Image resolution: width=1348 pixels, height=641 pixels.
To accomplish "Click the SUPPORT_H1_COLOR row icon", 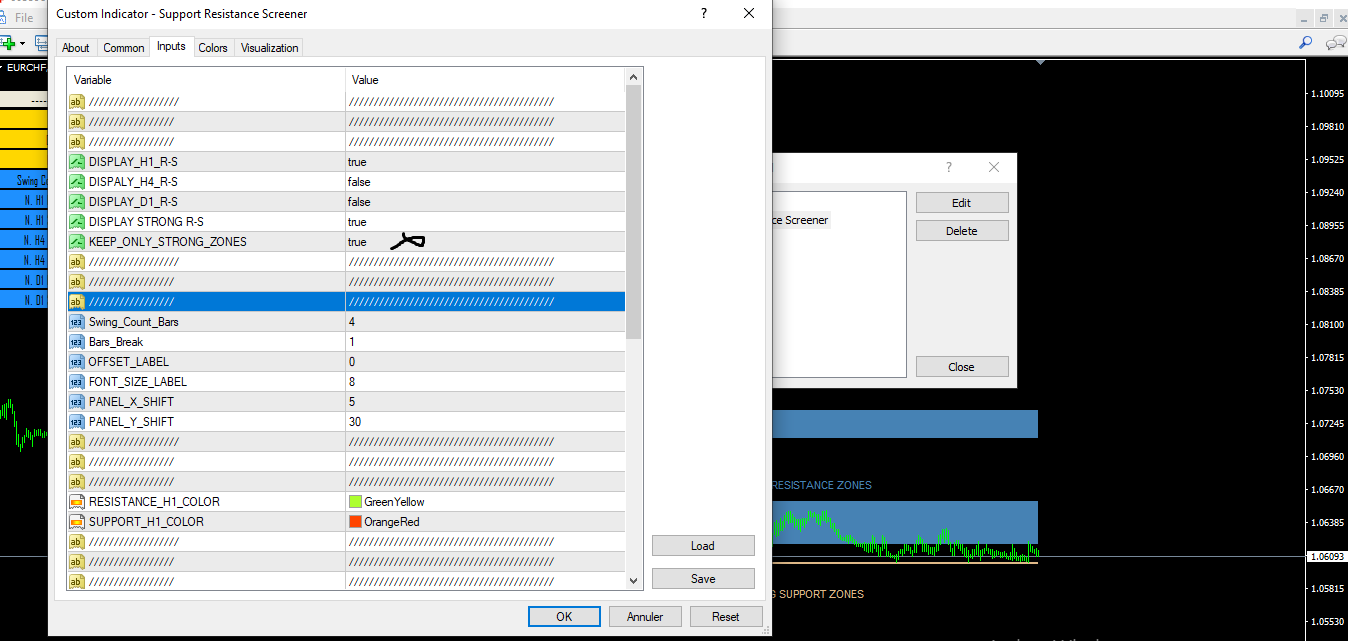I will coord(77,522).
